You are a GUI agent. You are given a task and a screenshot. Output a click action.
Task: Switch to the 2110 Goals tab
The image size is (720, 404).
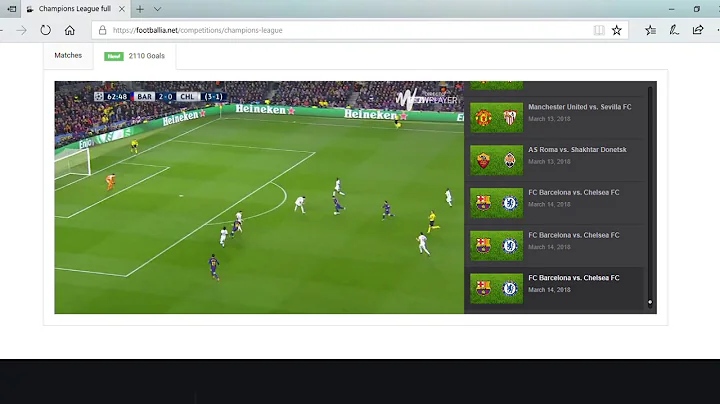click(135, 56)
